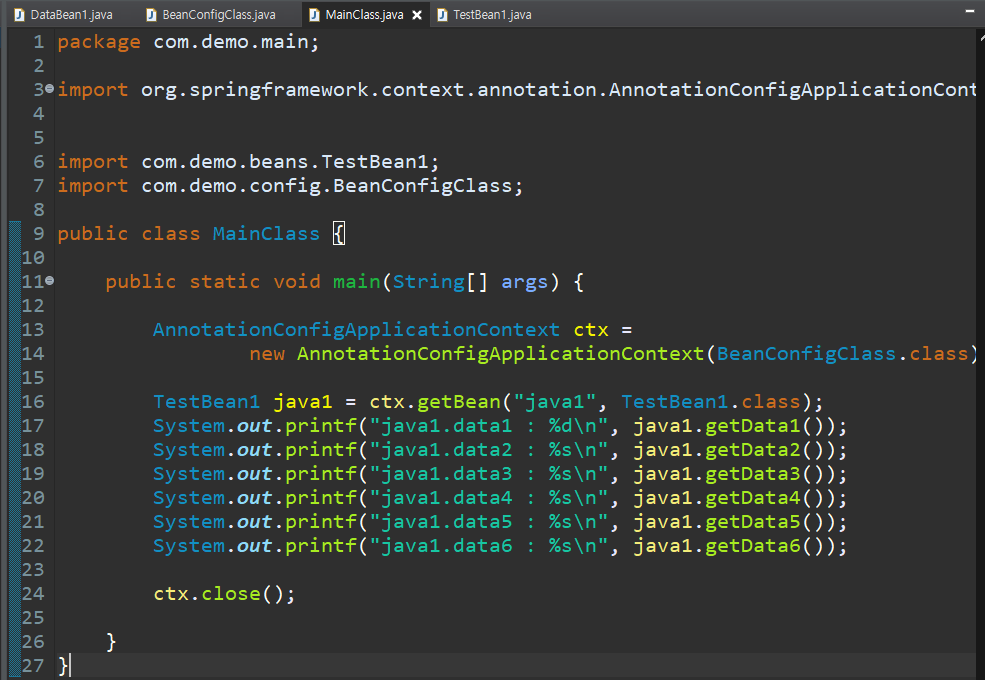This screenshot has width=985, height=680.
Task: Open the BeanConfigClass.java editor tab
Action: coord(212,14)
